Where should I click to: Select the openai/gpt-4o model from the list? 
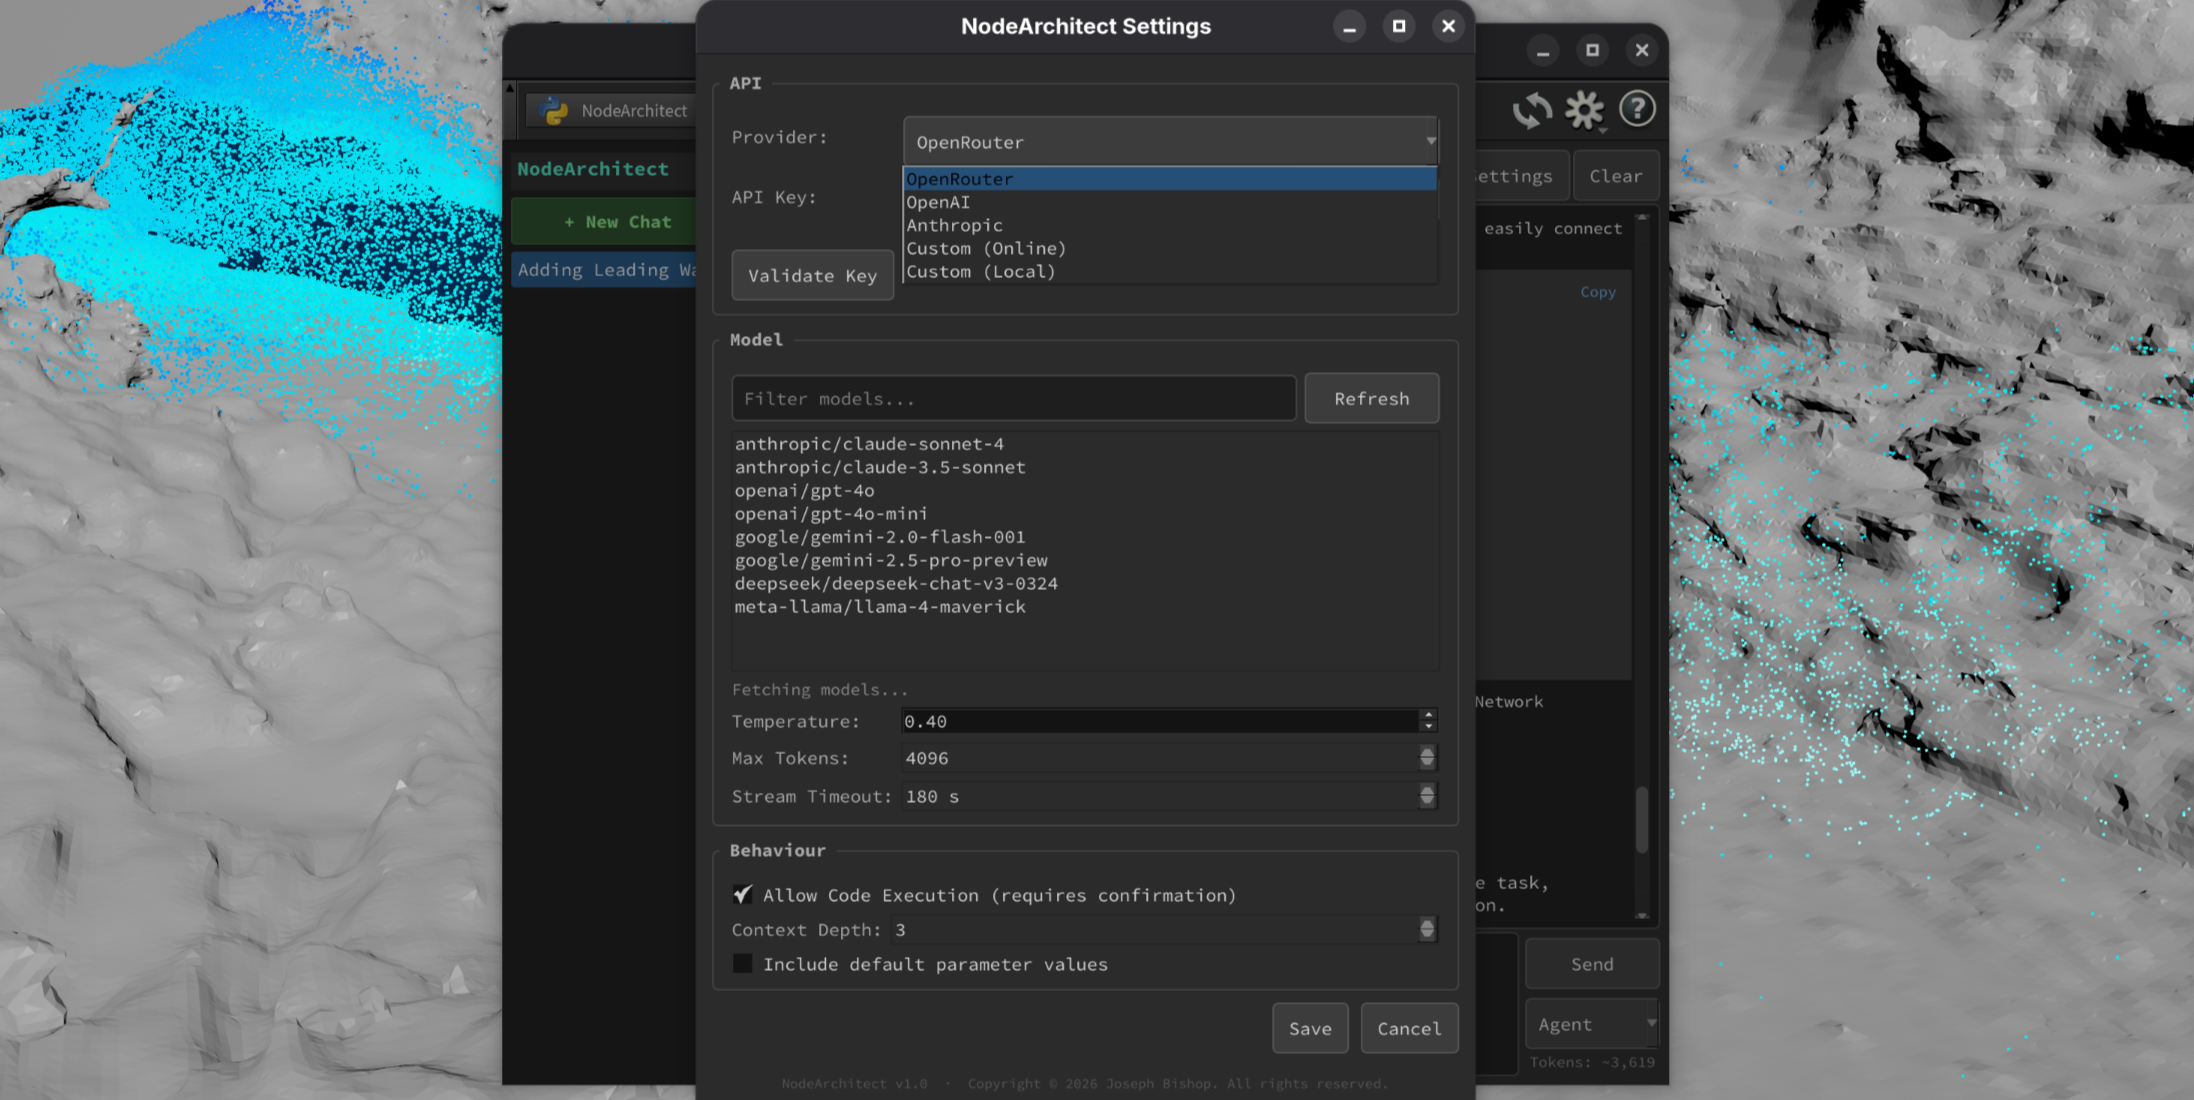click(x=803, y=490)
